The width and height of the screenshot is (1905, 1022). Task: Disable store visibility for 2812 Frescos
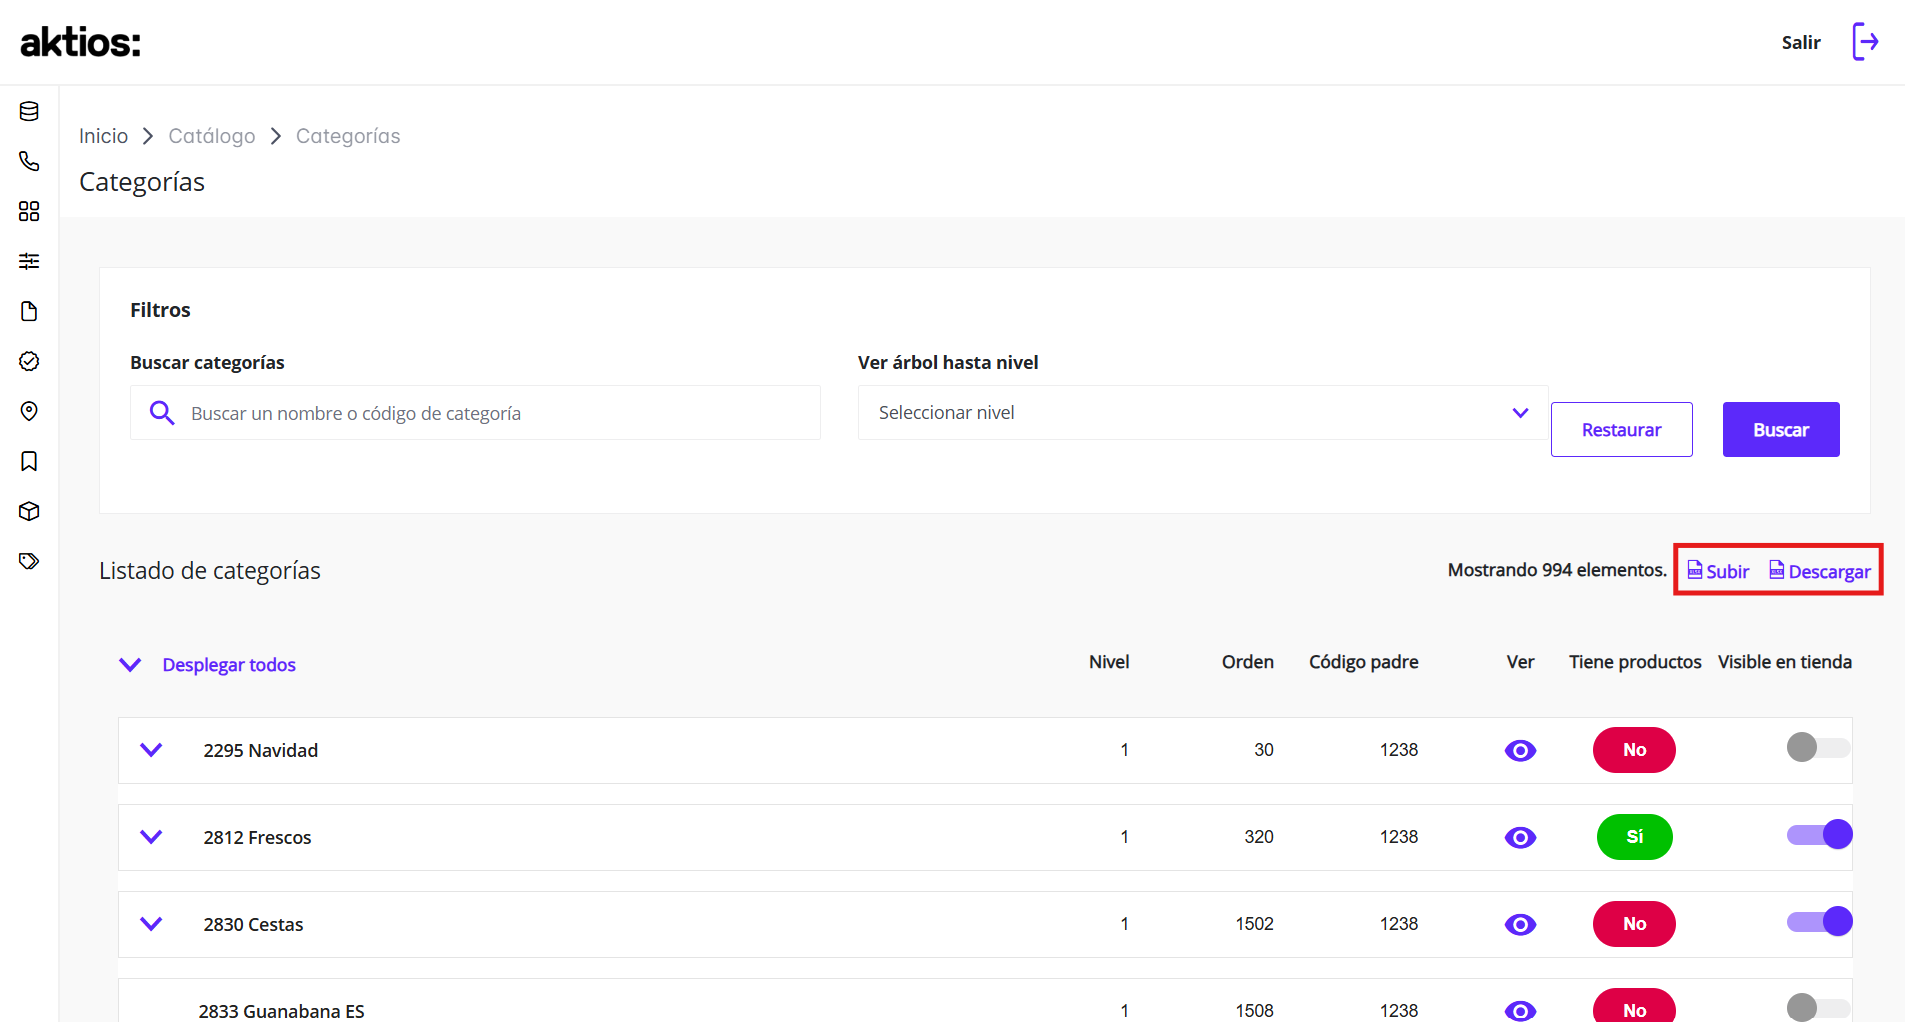pyautogui.click(x=1819, y=834)
